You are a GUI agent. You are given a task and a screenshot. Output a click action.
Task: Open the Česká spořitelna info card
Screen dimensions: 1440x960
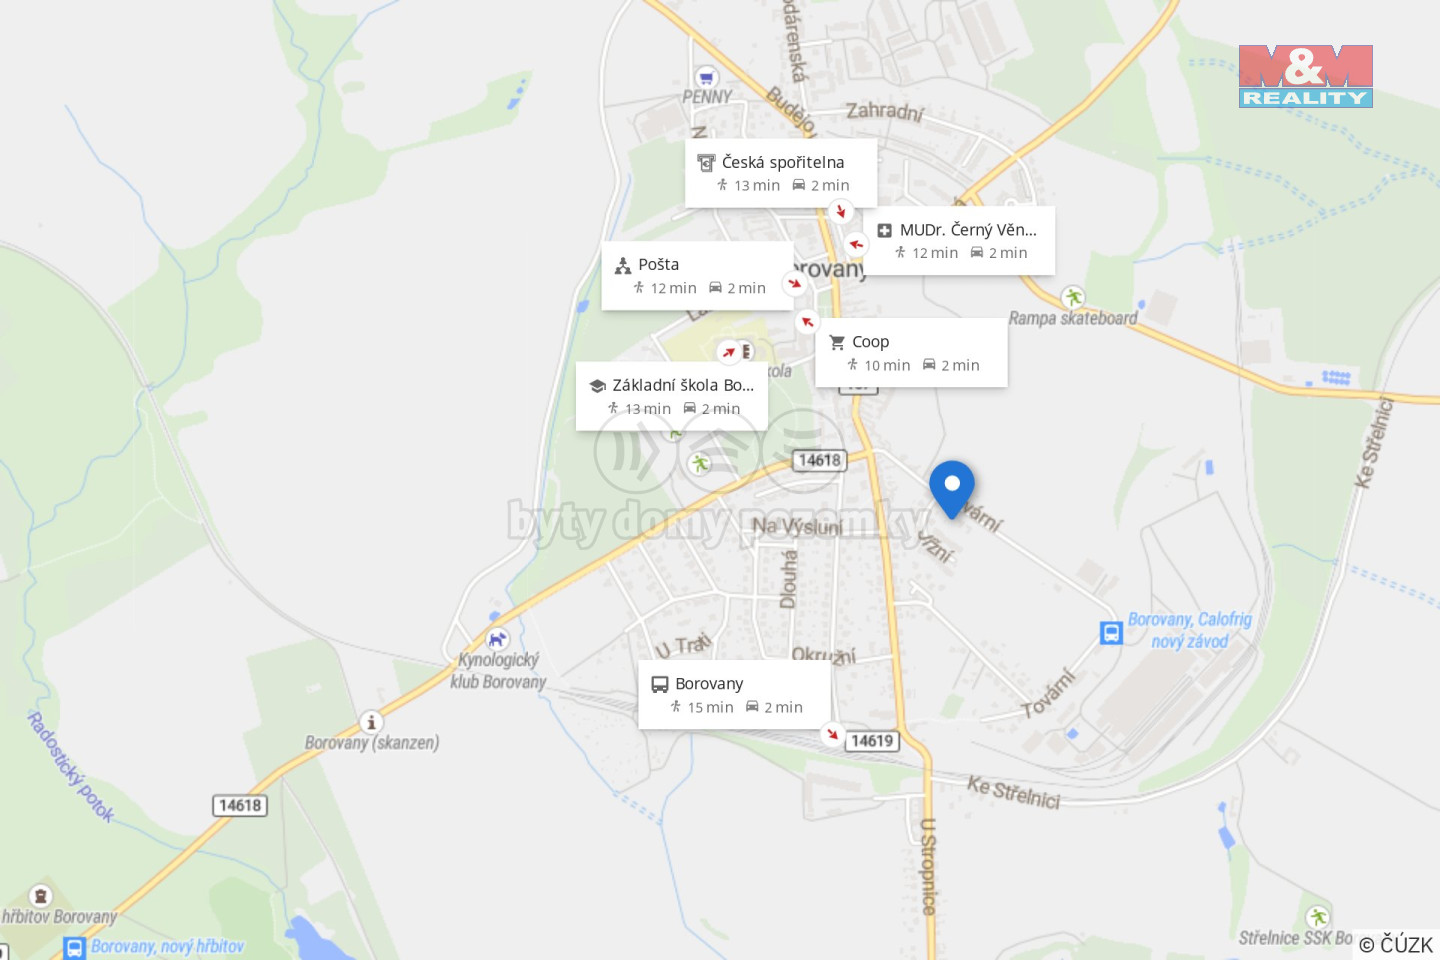(x=781, y=173)
